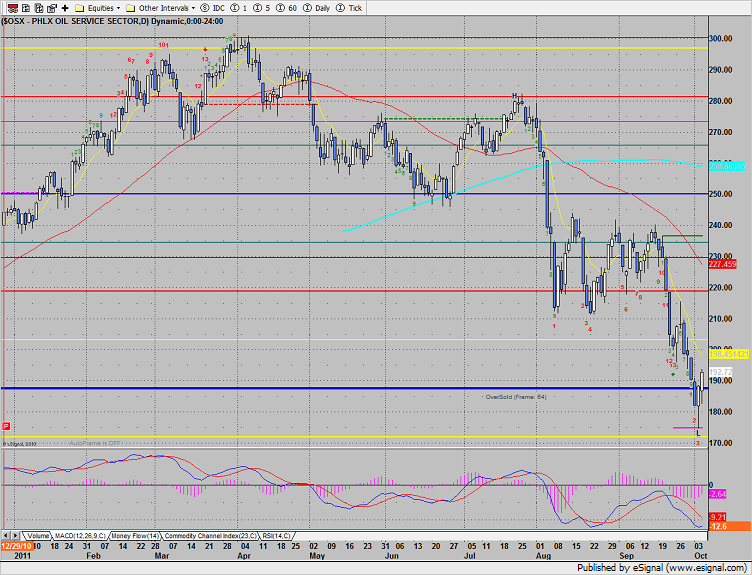
Task: Click the OverSold (Frame: 64) annotation
Action: coord(516,397)
